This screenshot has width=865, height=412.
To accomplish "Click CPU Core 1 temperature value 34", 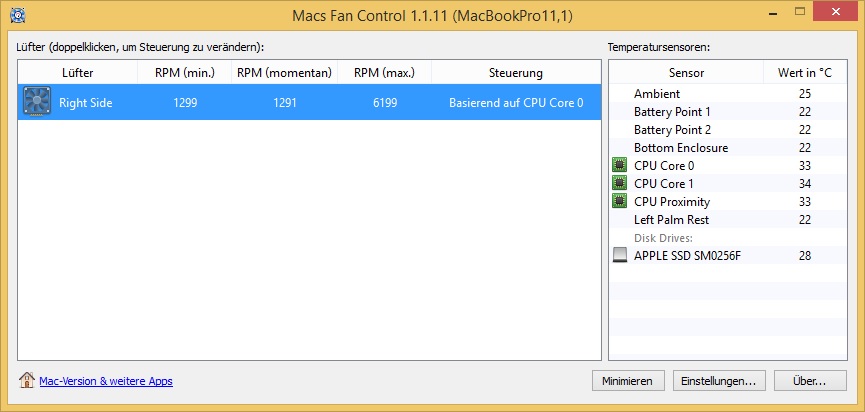I will click(804, 184).
